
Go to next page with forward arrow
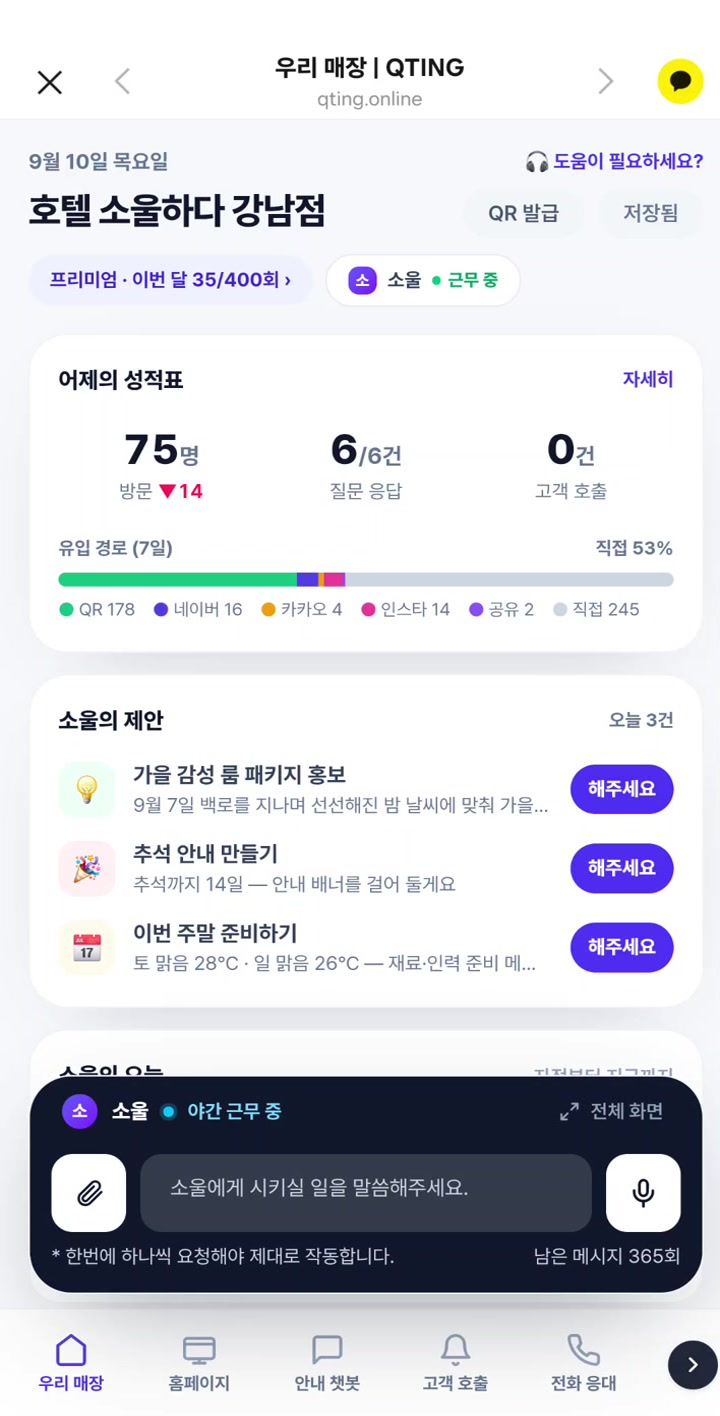pyautogui.click(x=605, y=81)
